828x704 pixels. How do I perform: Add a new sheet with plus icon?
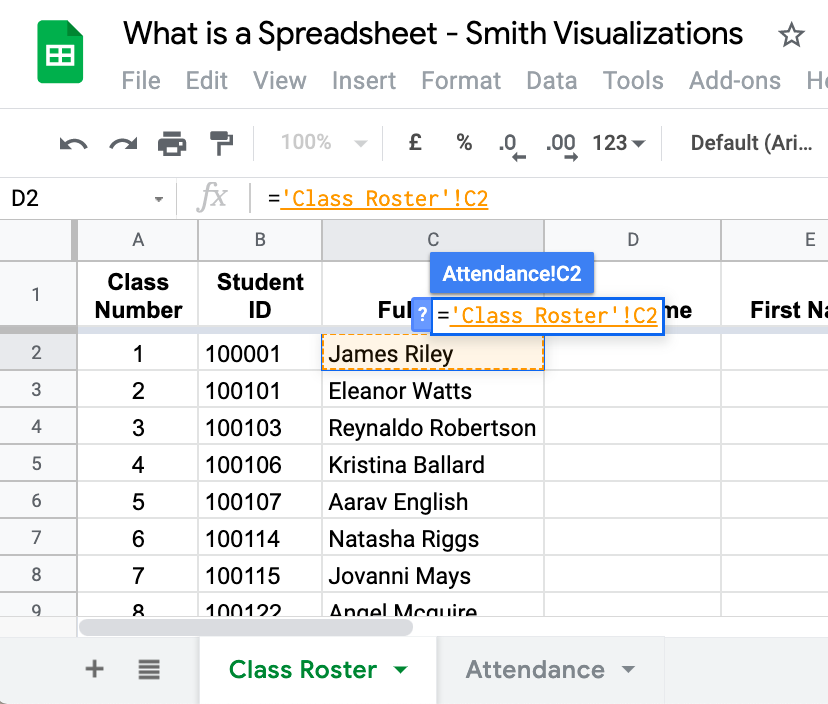coord(95,669)
